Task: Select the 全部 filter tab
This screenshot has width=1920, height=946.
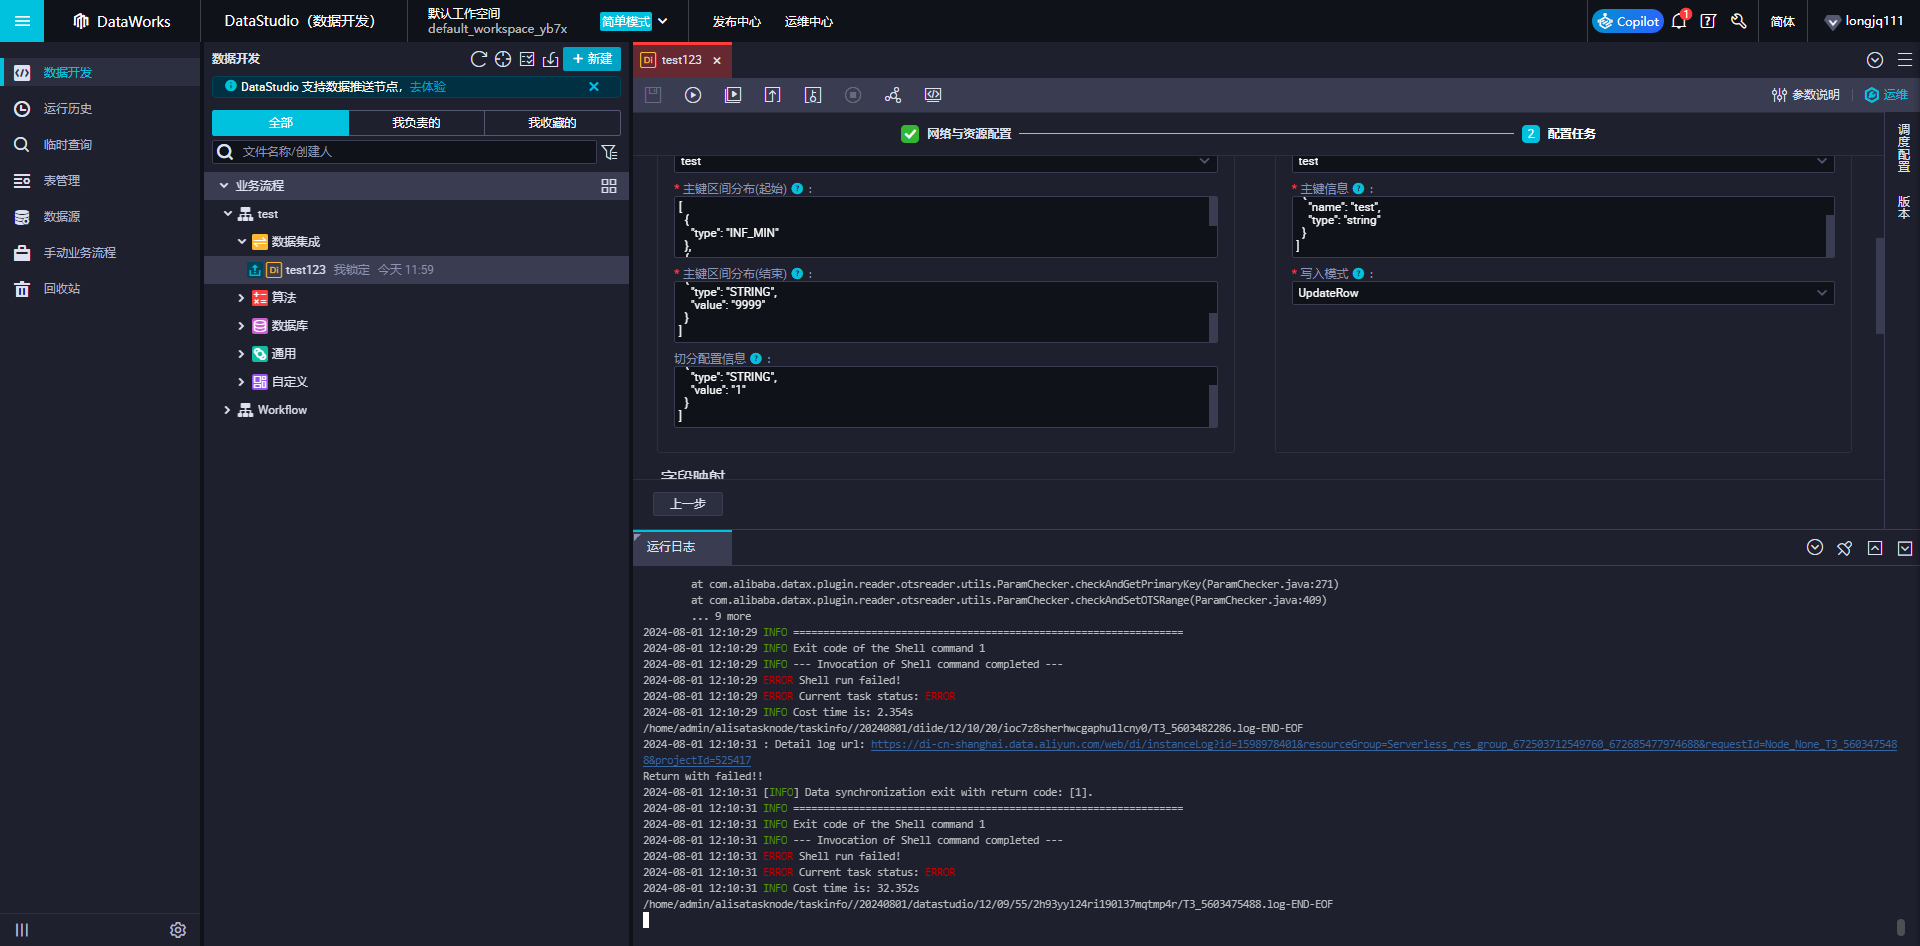Action: (280, 122)
